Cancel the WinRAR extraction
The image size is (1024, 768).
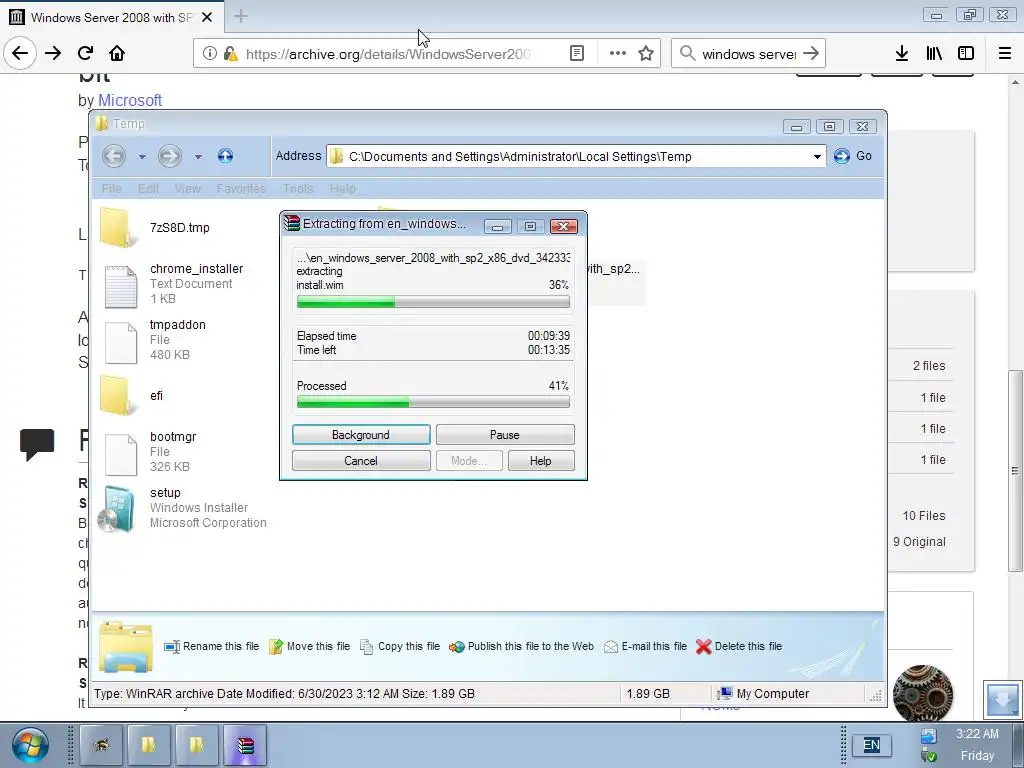tap(361, 461)
